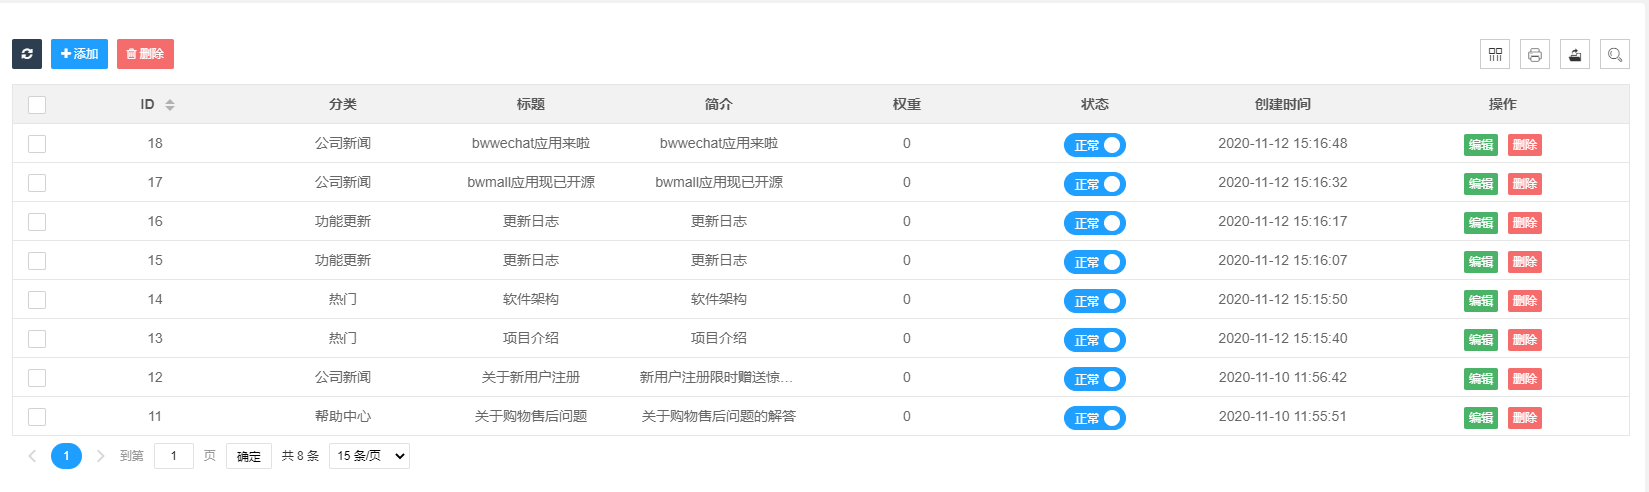This screenshot has height=492, width=1649.
Task: Go to previous page arrow
Action: 32,456
